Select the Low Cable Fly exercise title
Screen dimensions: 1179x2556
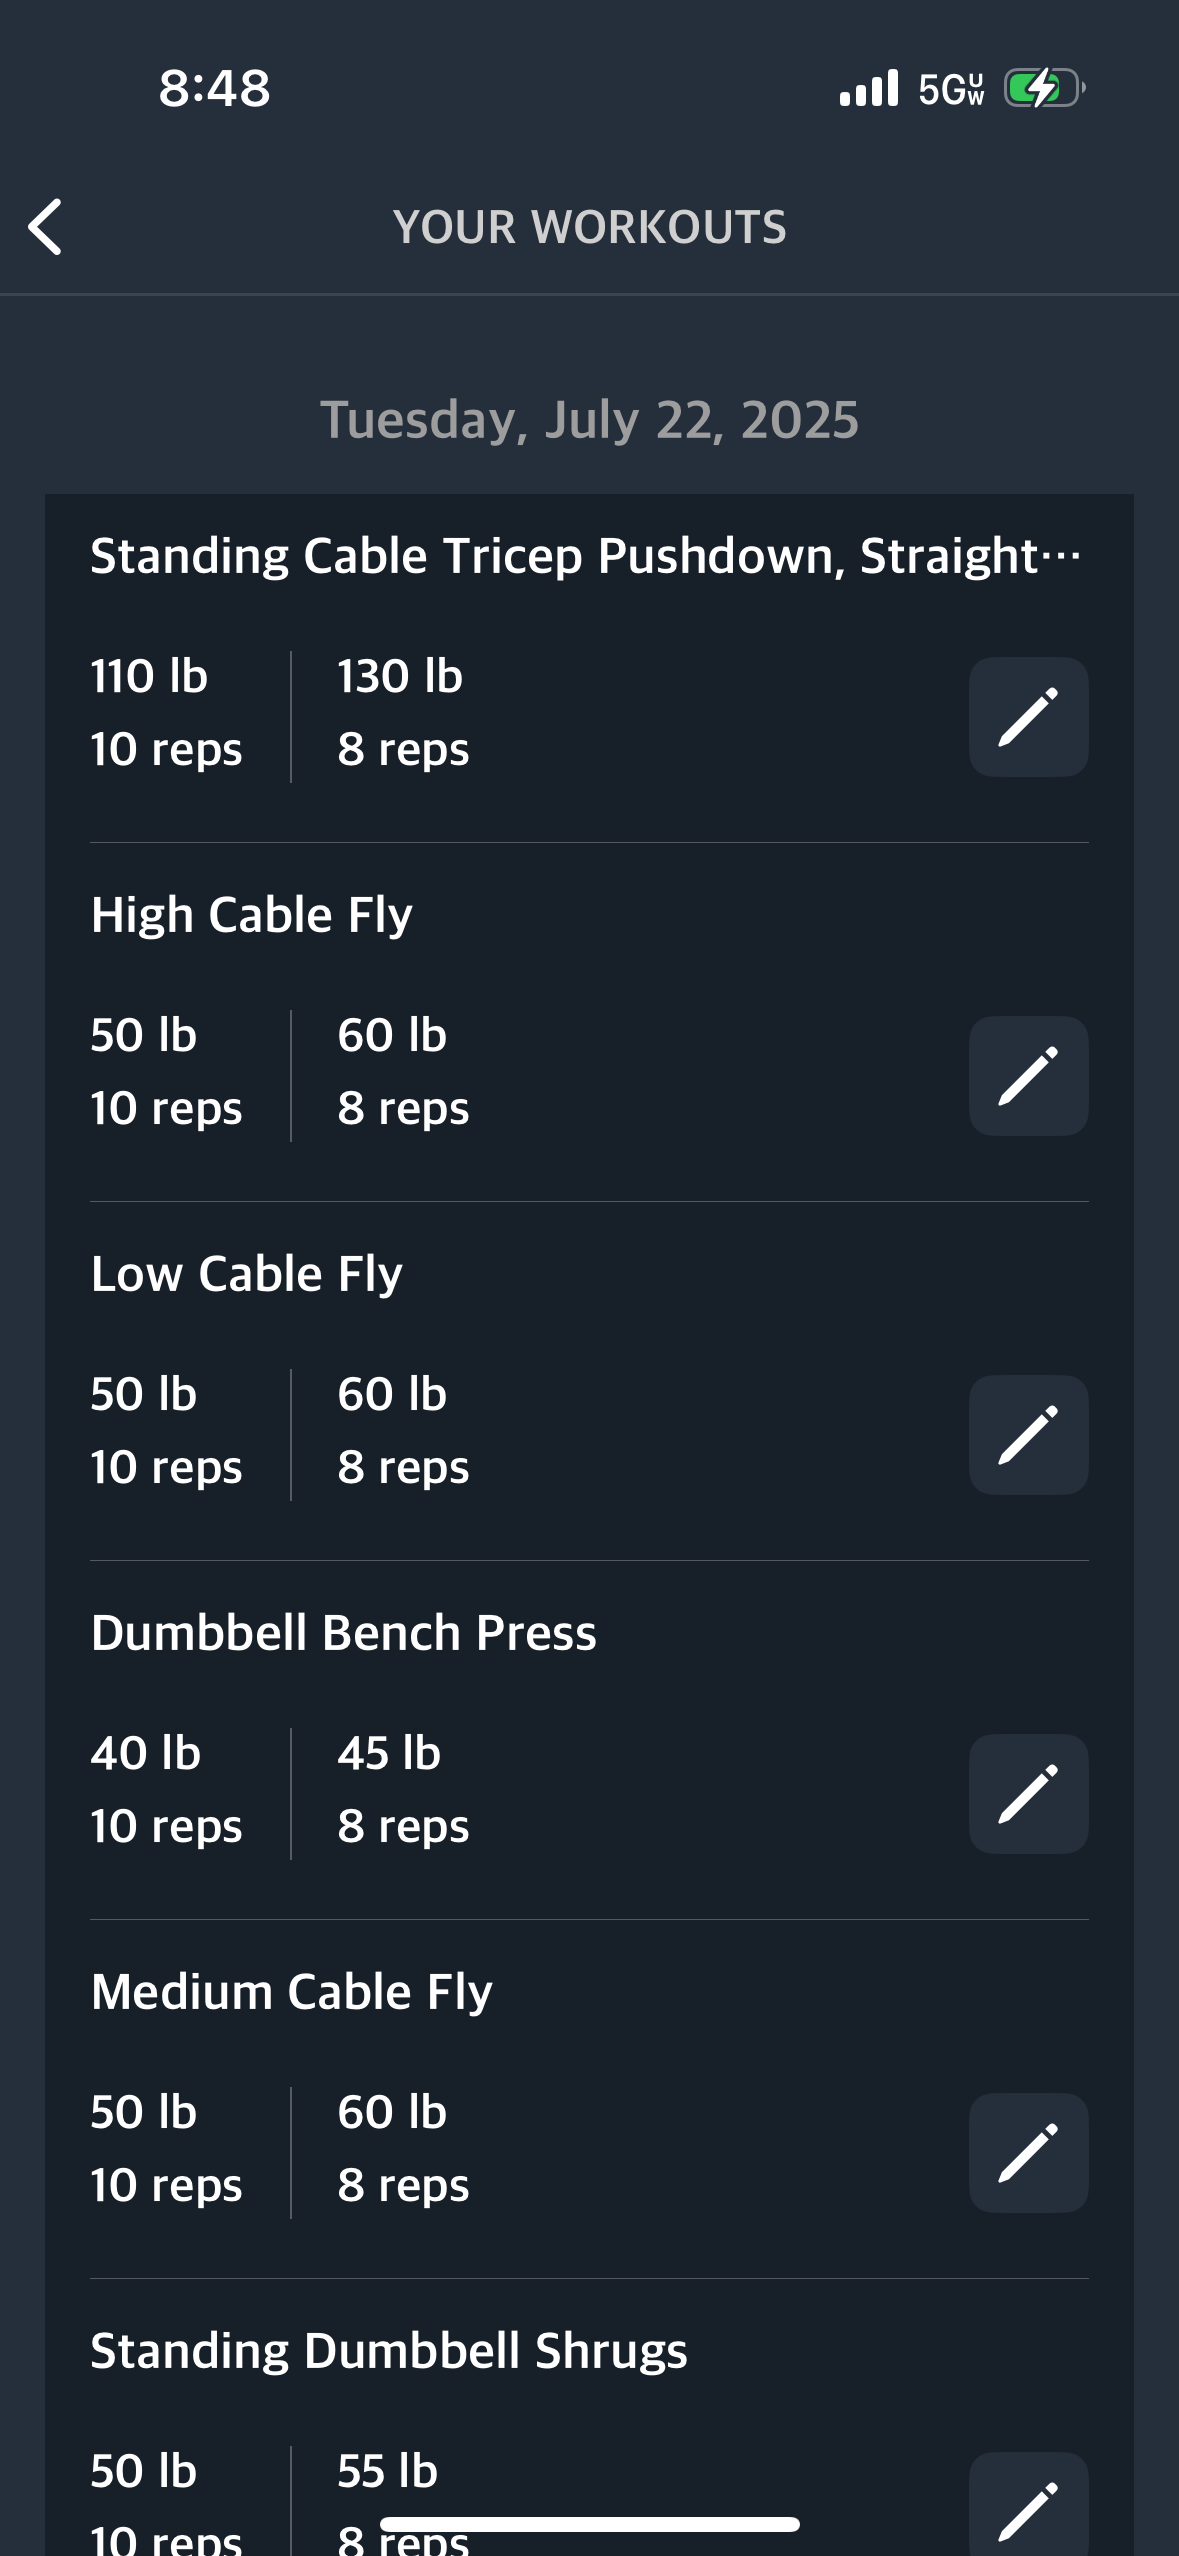[x=247, y=1274]
